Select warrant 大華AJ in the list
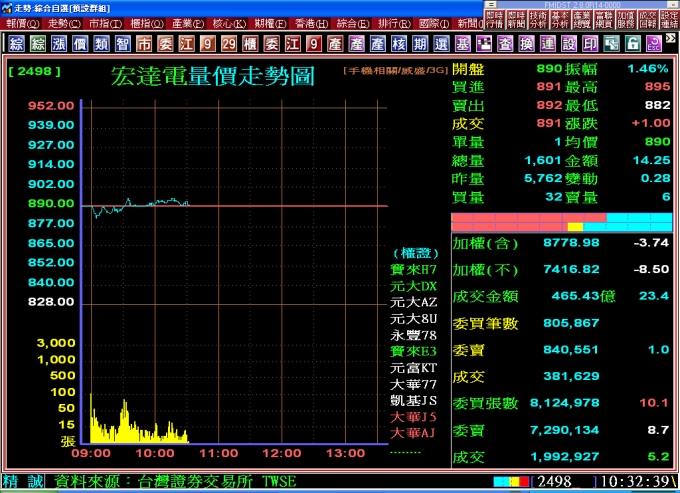The image size is (680, 493). [413, 433]
